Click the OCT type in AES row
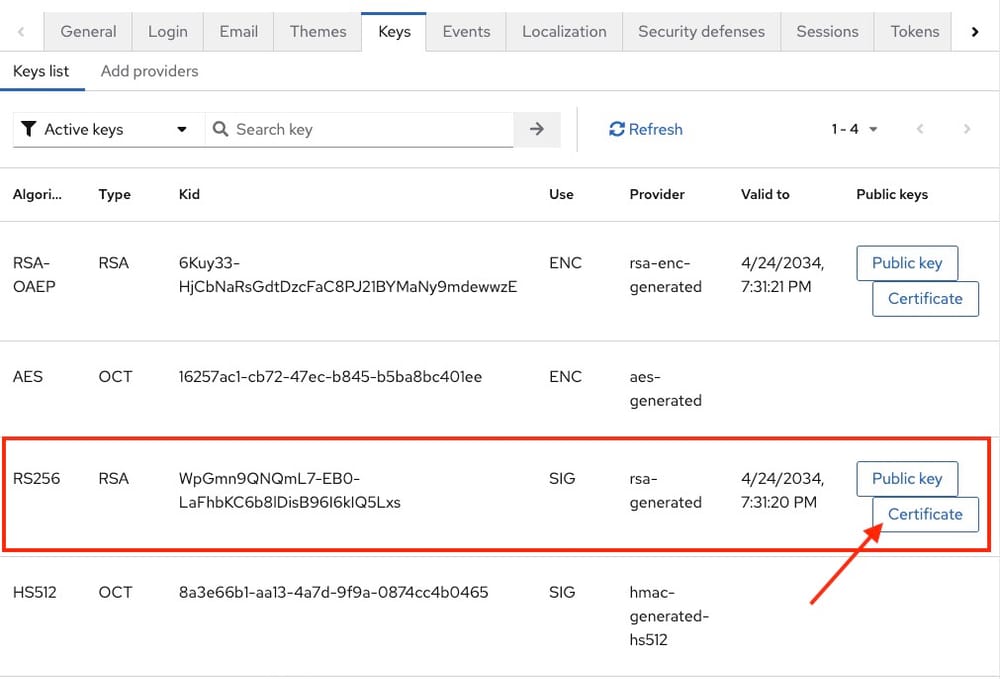This screenshot has width=1000, height=679. tap(115, 377)
